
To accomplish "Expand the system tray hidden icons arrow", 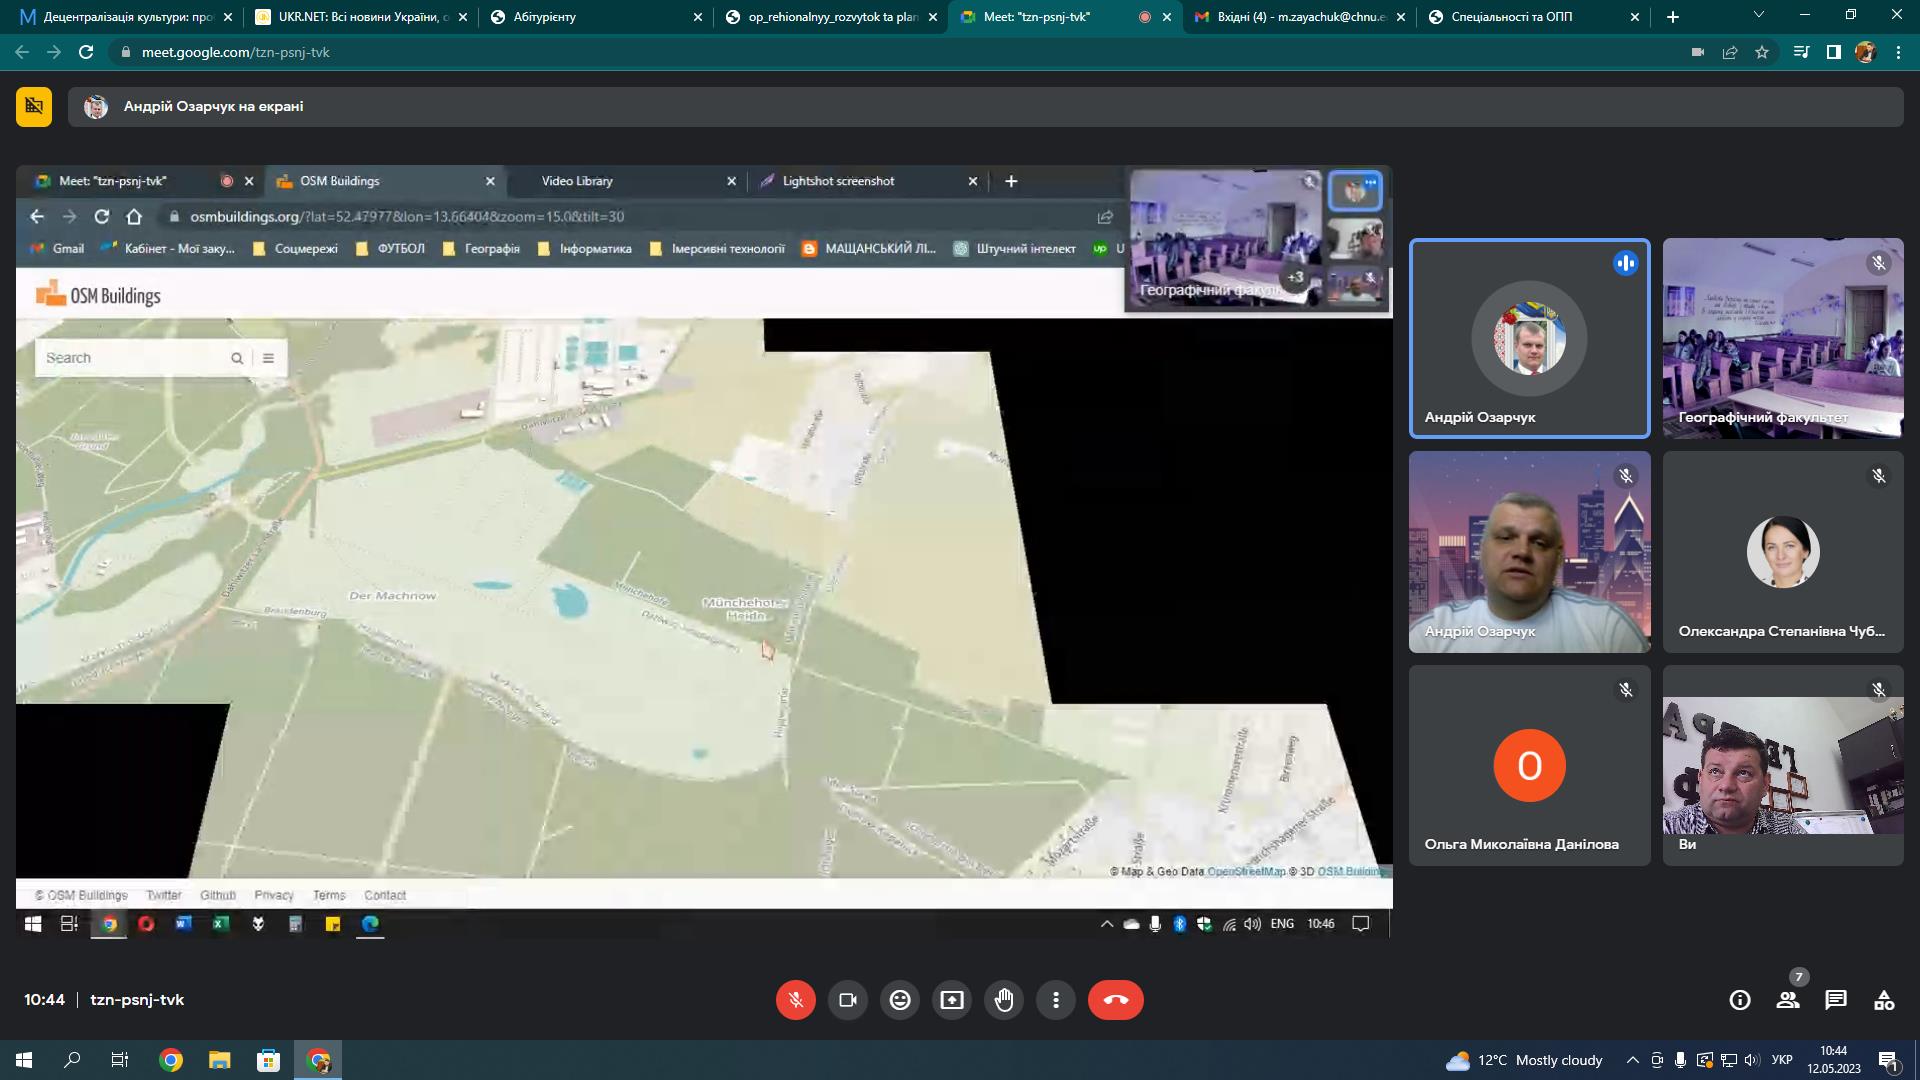I will [1633, 1060].
